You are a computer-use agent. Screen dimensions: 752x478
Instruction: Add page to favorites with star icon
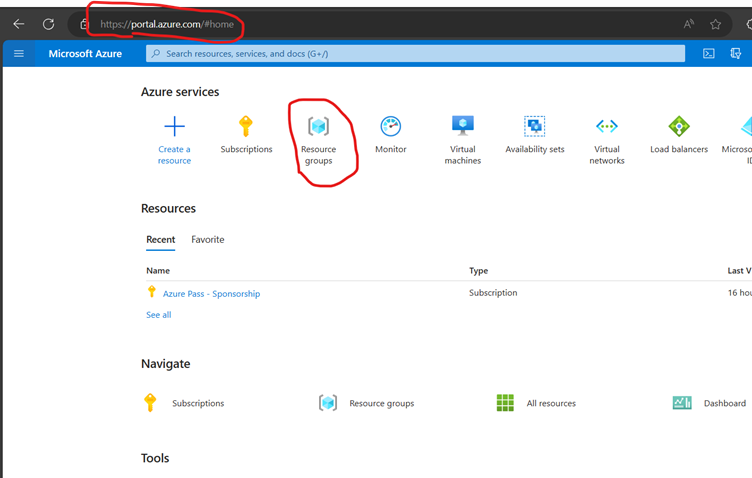[716, 24]
